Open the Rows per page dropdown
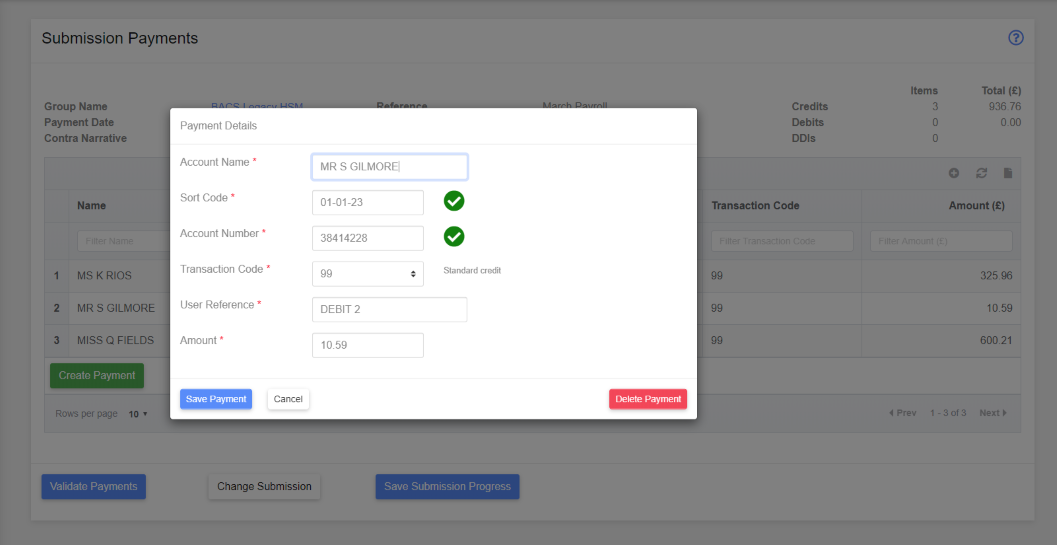This screenshot has width=1057, height=545. pyautogui.click(x=138, y=413)
